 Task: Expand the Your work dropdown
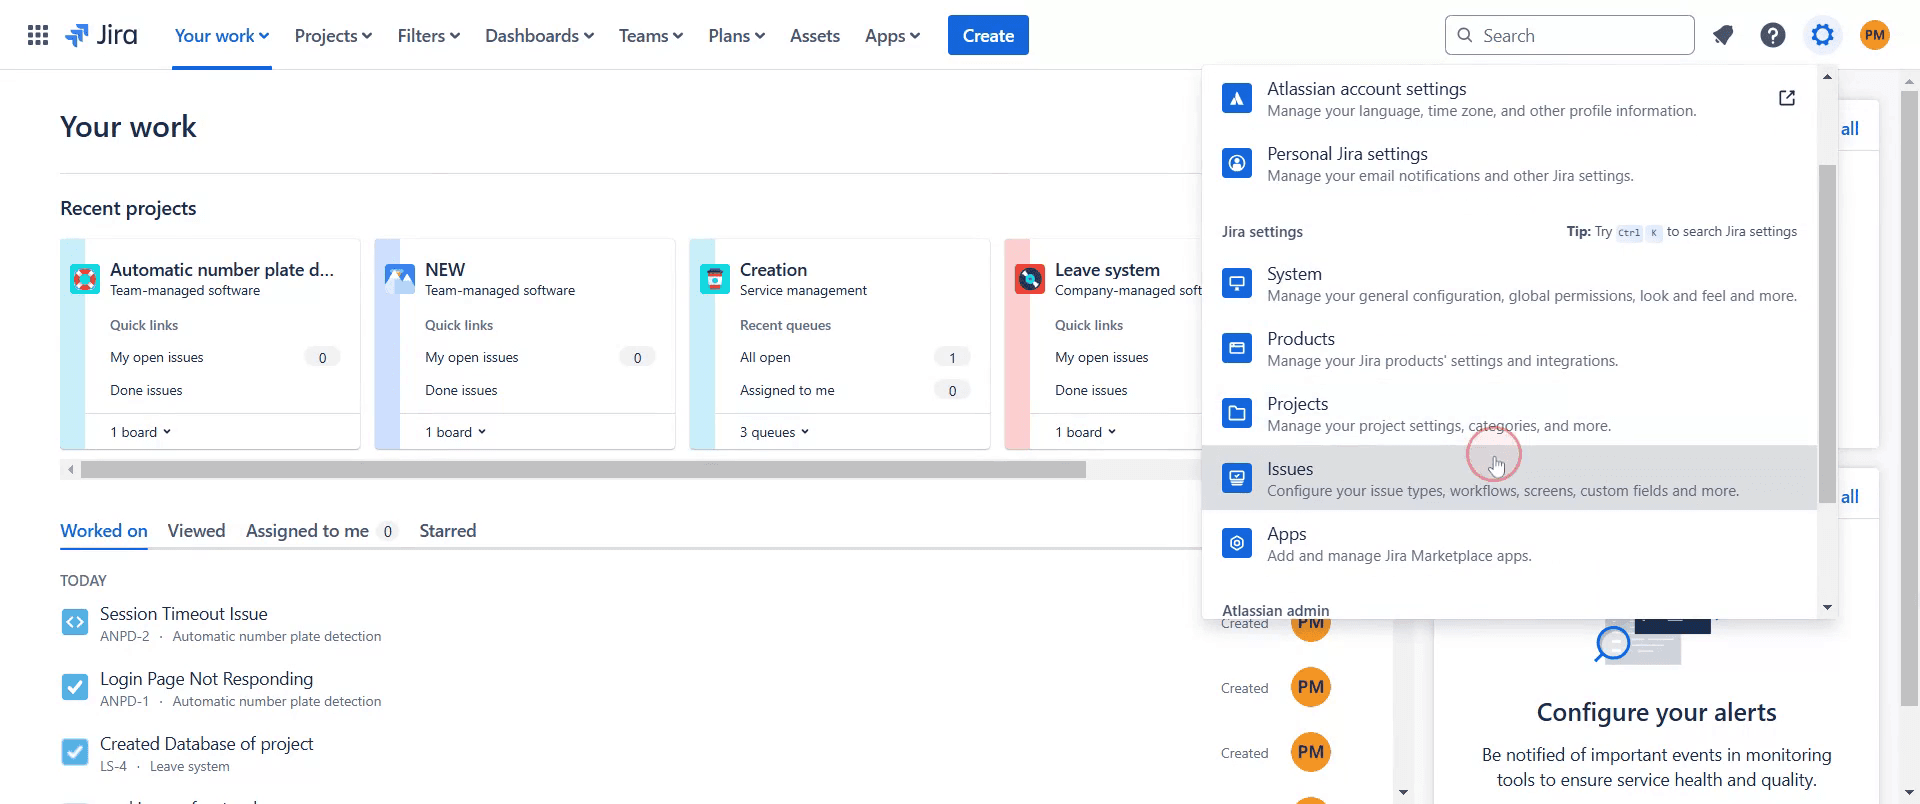pyautogui.click(x=222, y=36)
